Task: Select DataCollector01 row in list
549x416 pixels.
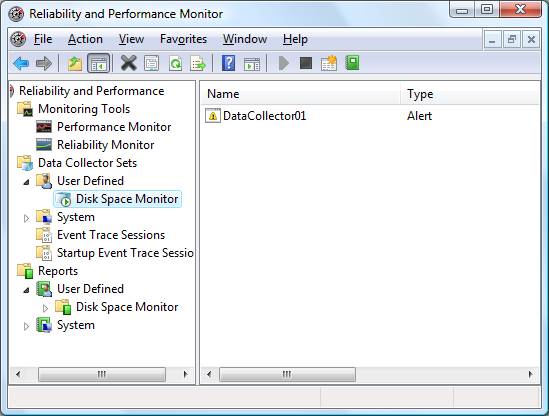Action: tap(264, 116)
